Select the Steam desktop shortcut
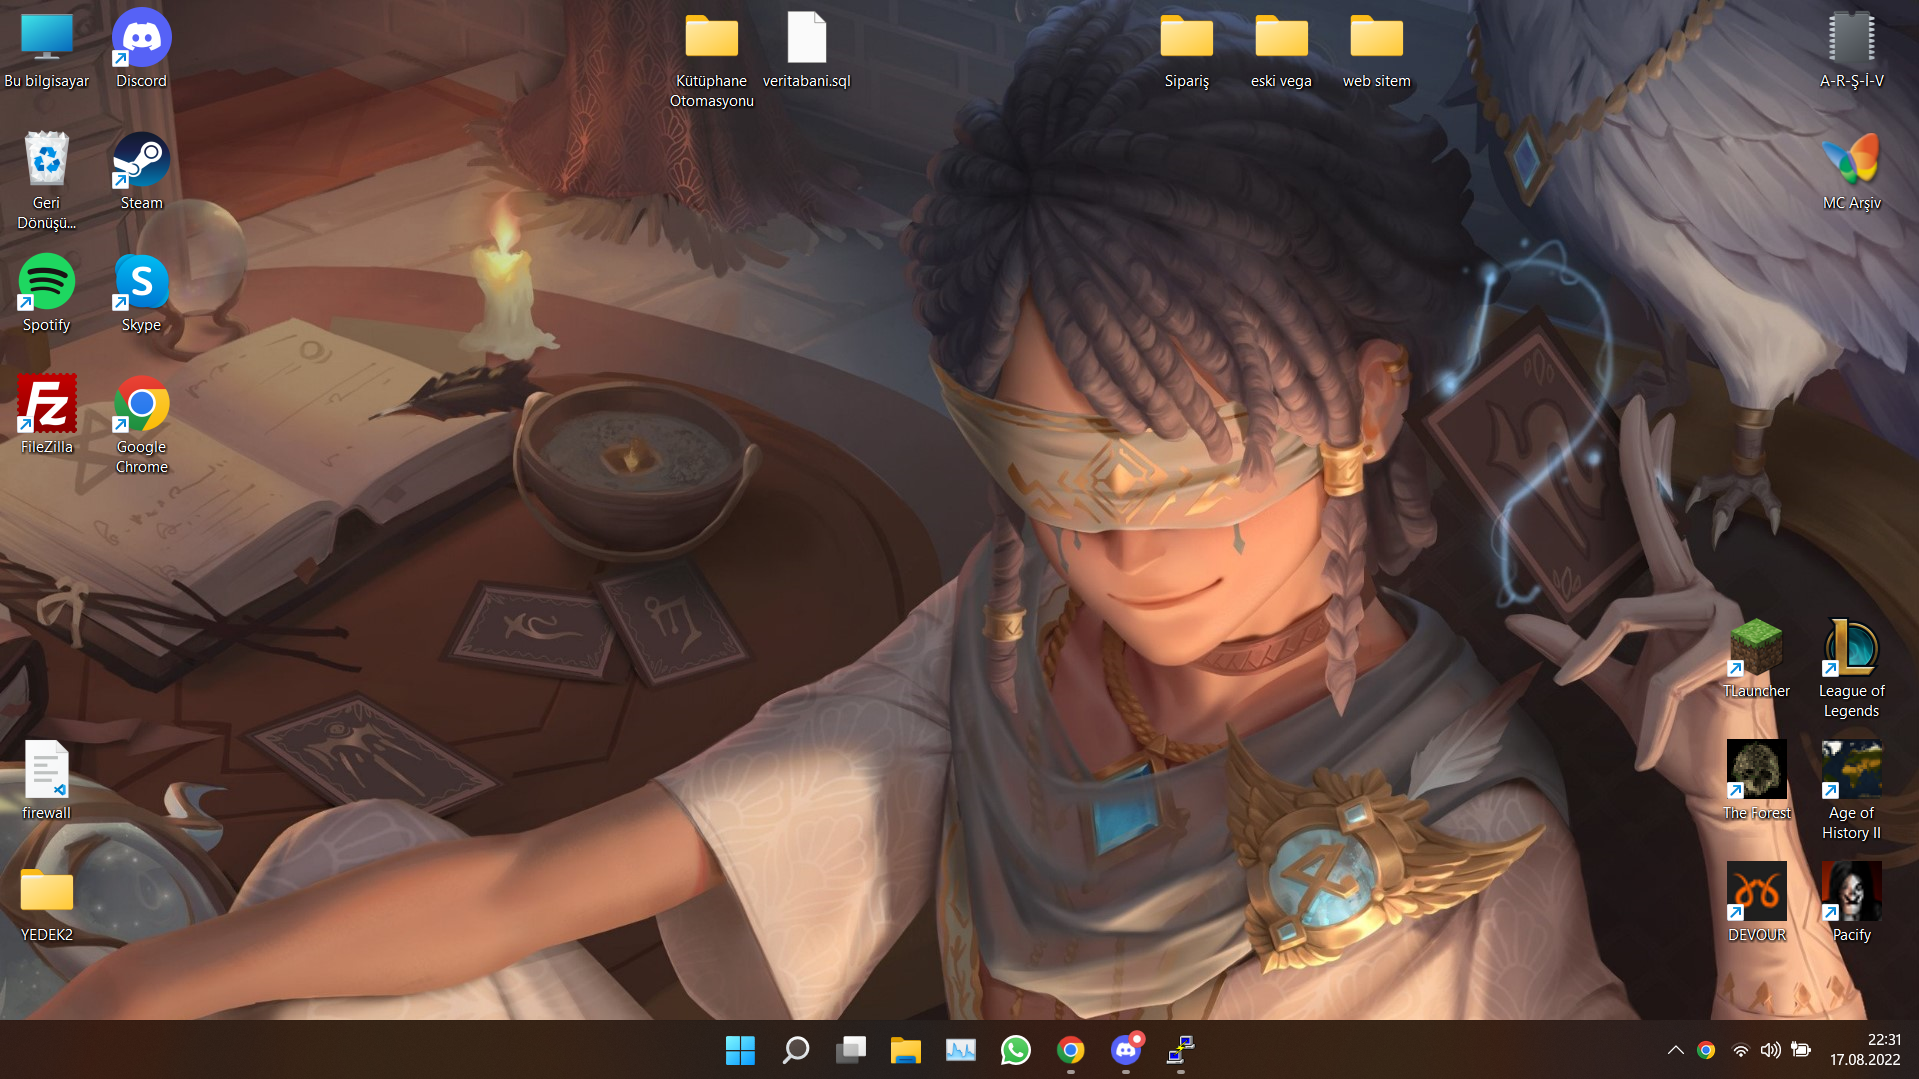 tap(141, 172)
